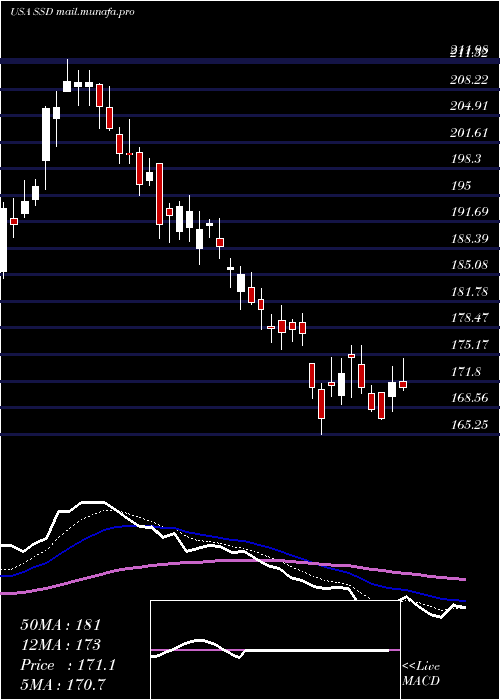
Task: Click the MACD inset chart panel
Action: click(x=275, y=650)
